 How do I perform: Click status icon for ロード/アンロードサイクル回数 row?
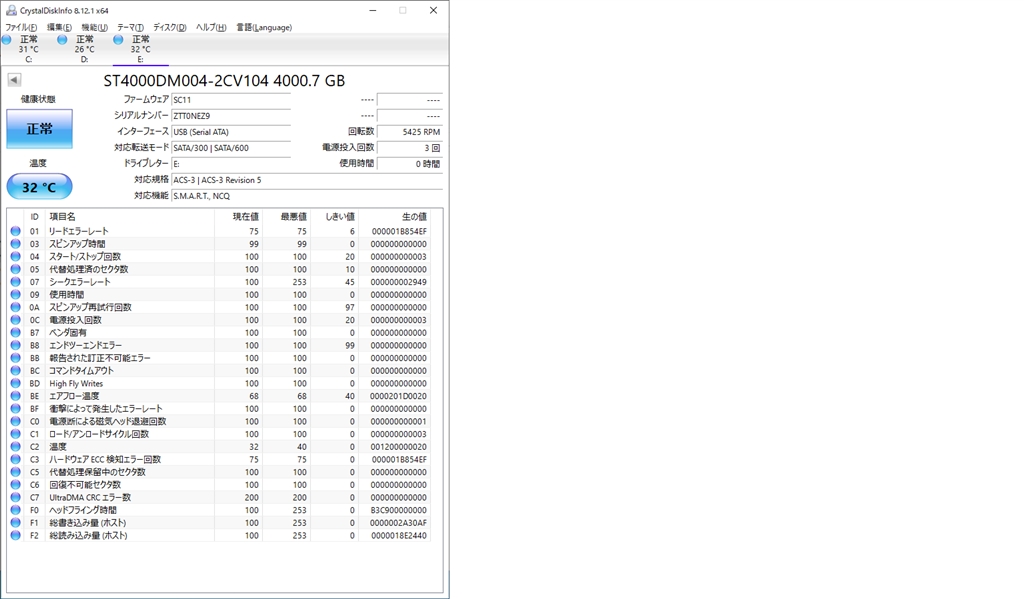(16, 434)
